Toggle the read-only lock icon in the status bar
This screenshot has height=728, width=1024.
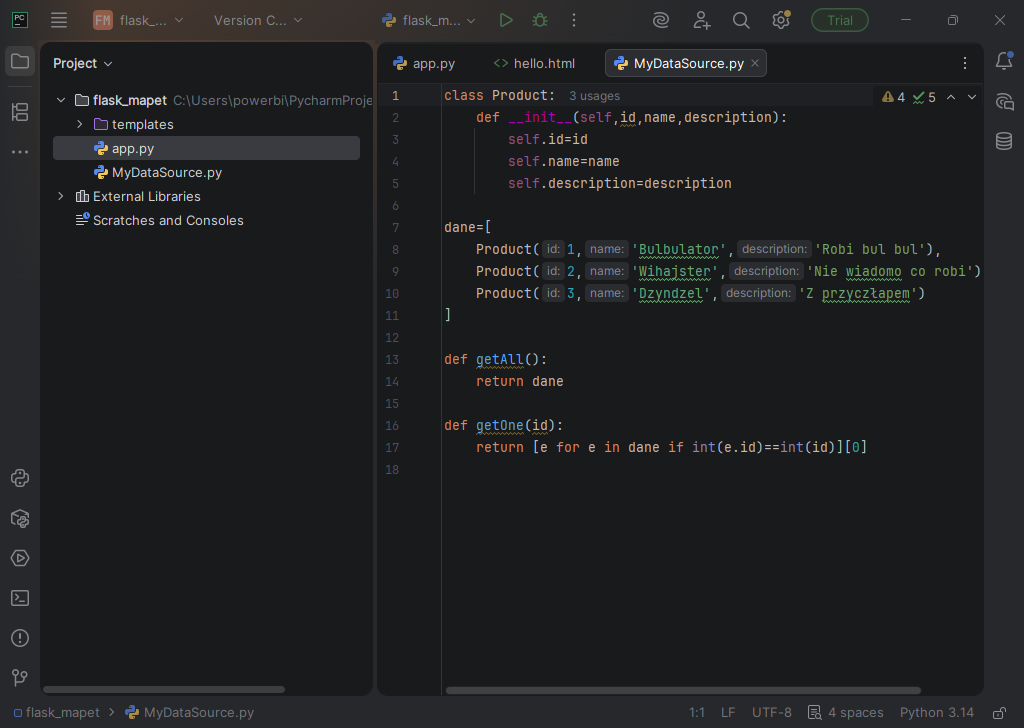[999, 712]
